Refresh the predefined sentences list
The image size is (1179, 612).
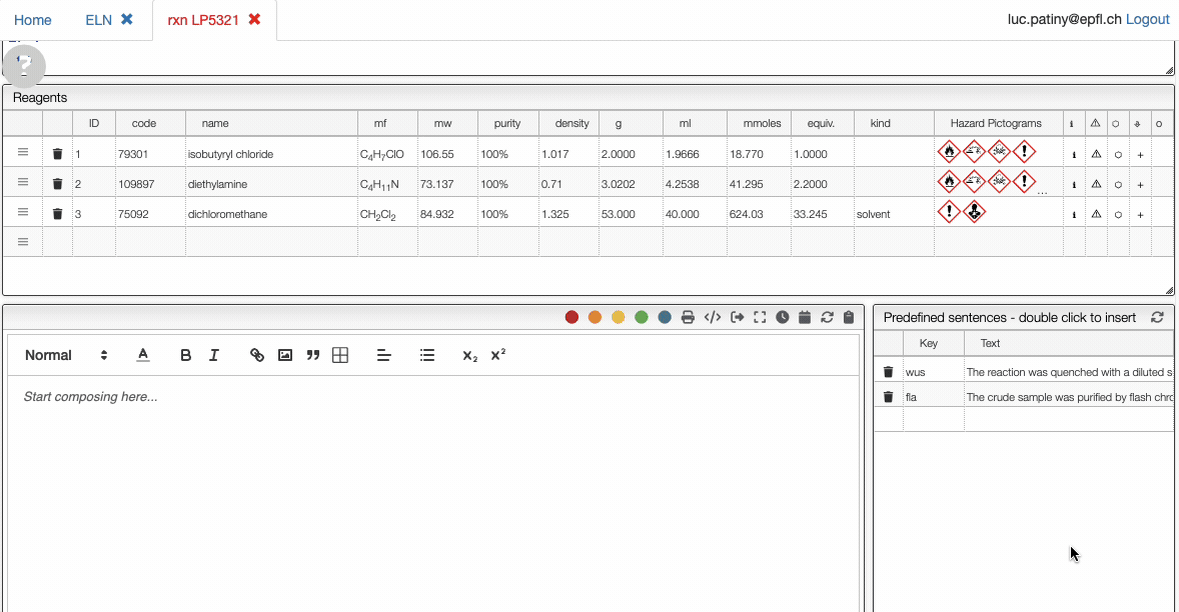coord(1157,316)
